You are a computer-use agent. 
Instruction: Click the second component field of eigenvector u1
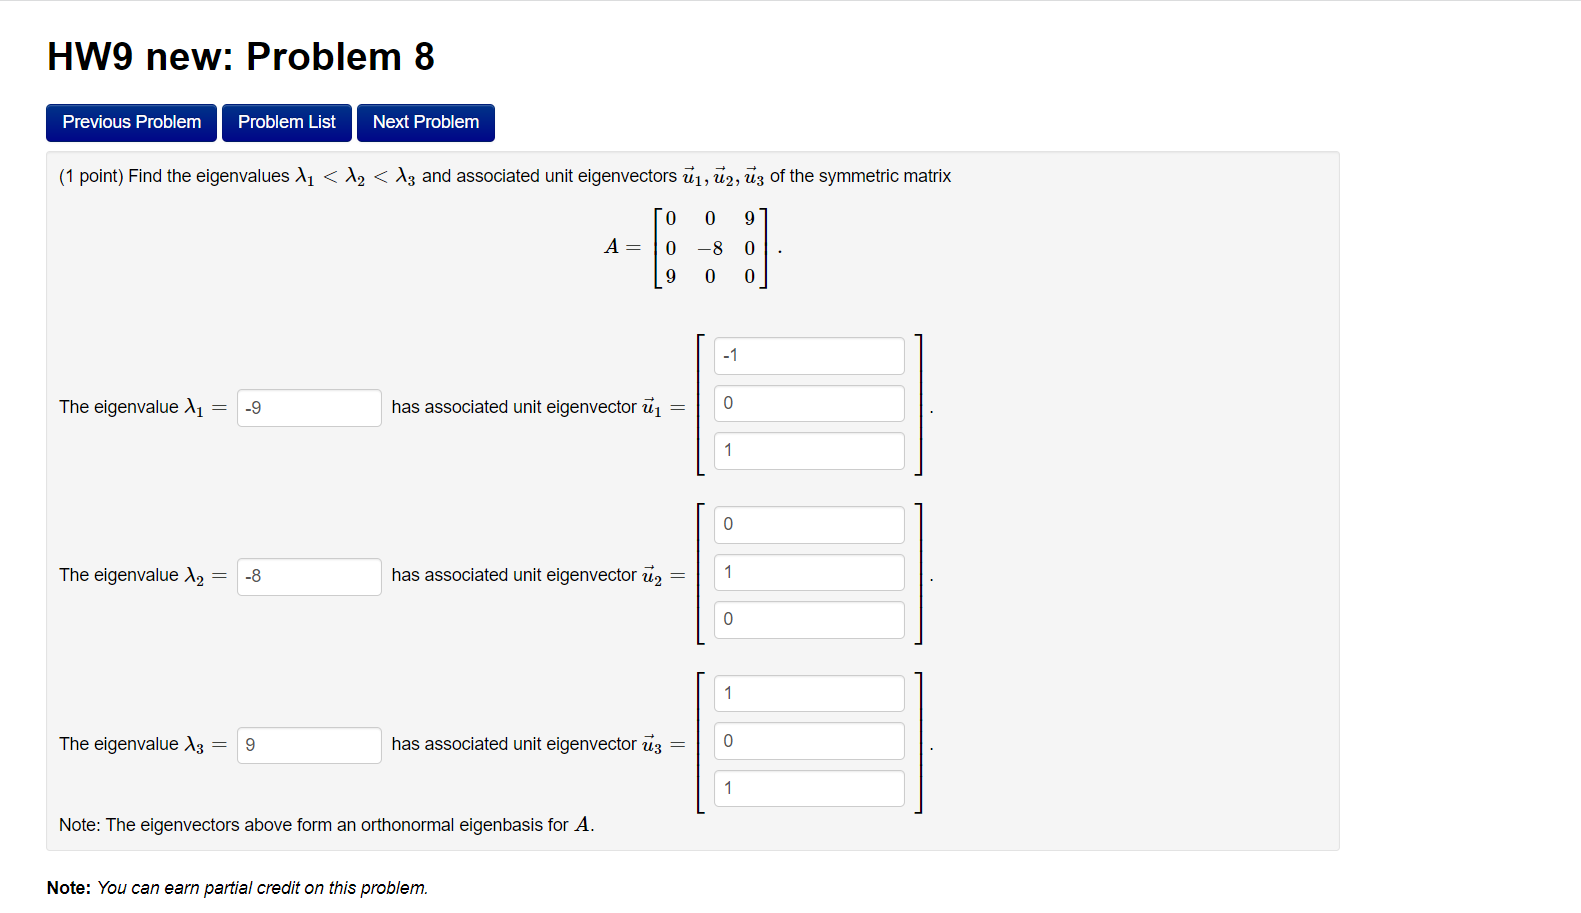[808, 402]
